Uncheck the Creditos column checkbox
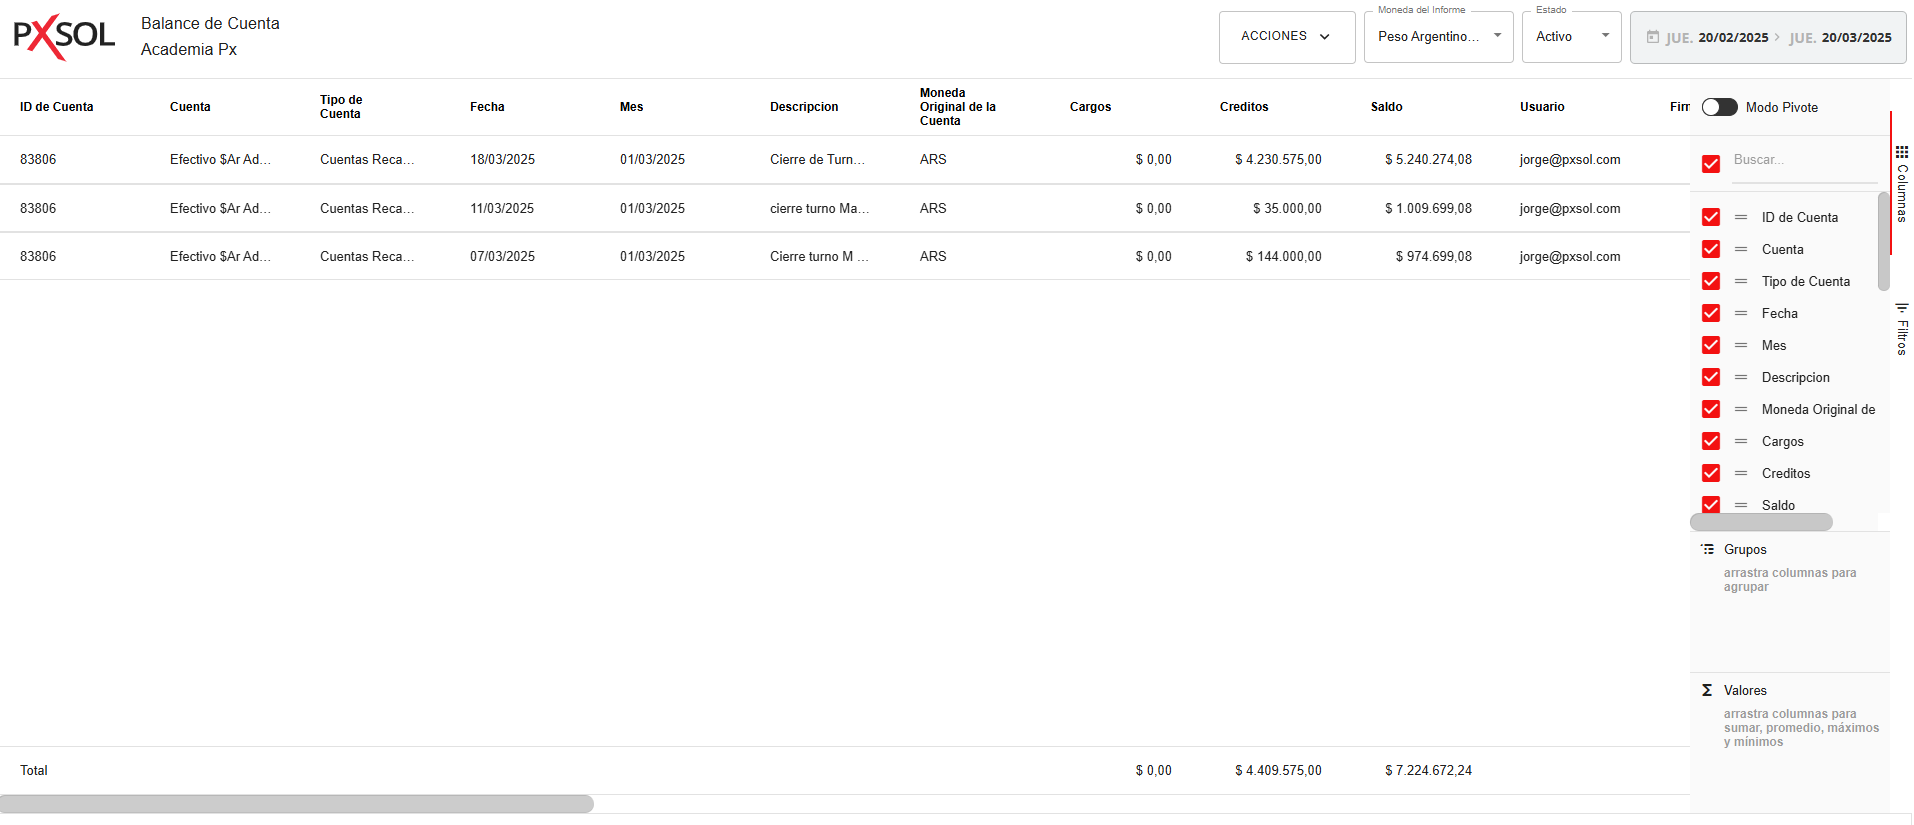1914x825 pixels. tap(1711, 473)
